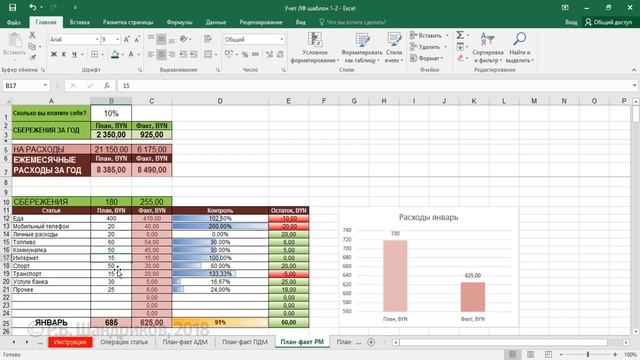Click the Форматировать как таблицу icon

pyautogui.click(x=362, y=40)
